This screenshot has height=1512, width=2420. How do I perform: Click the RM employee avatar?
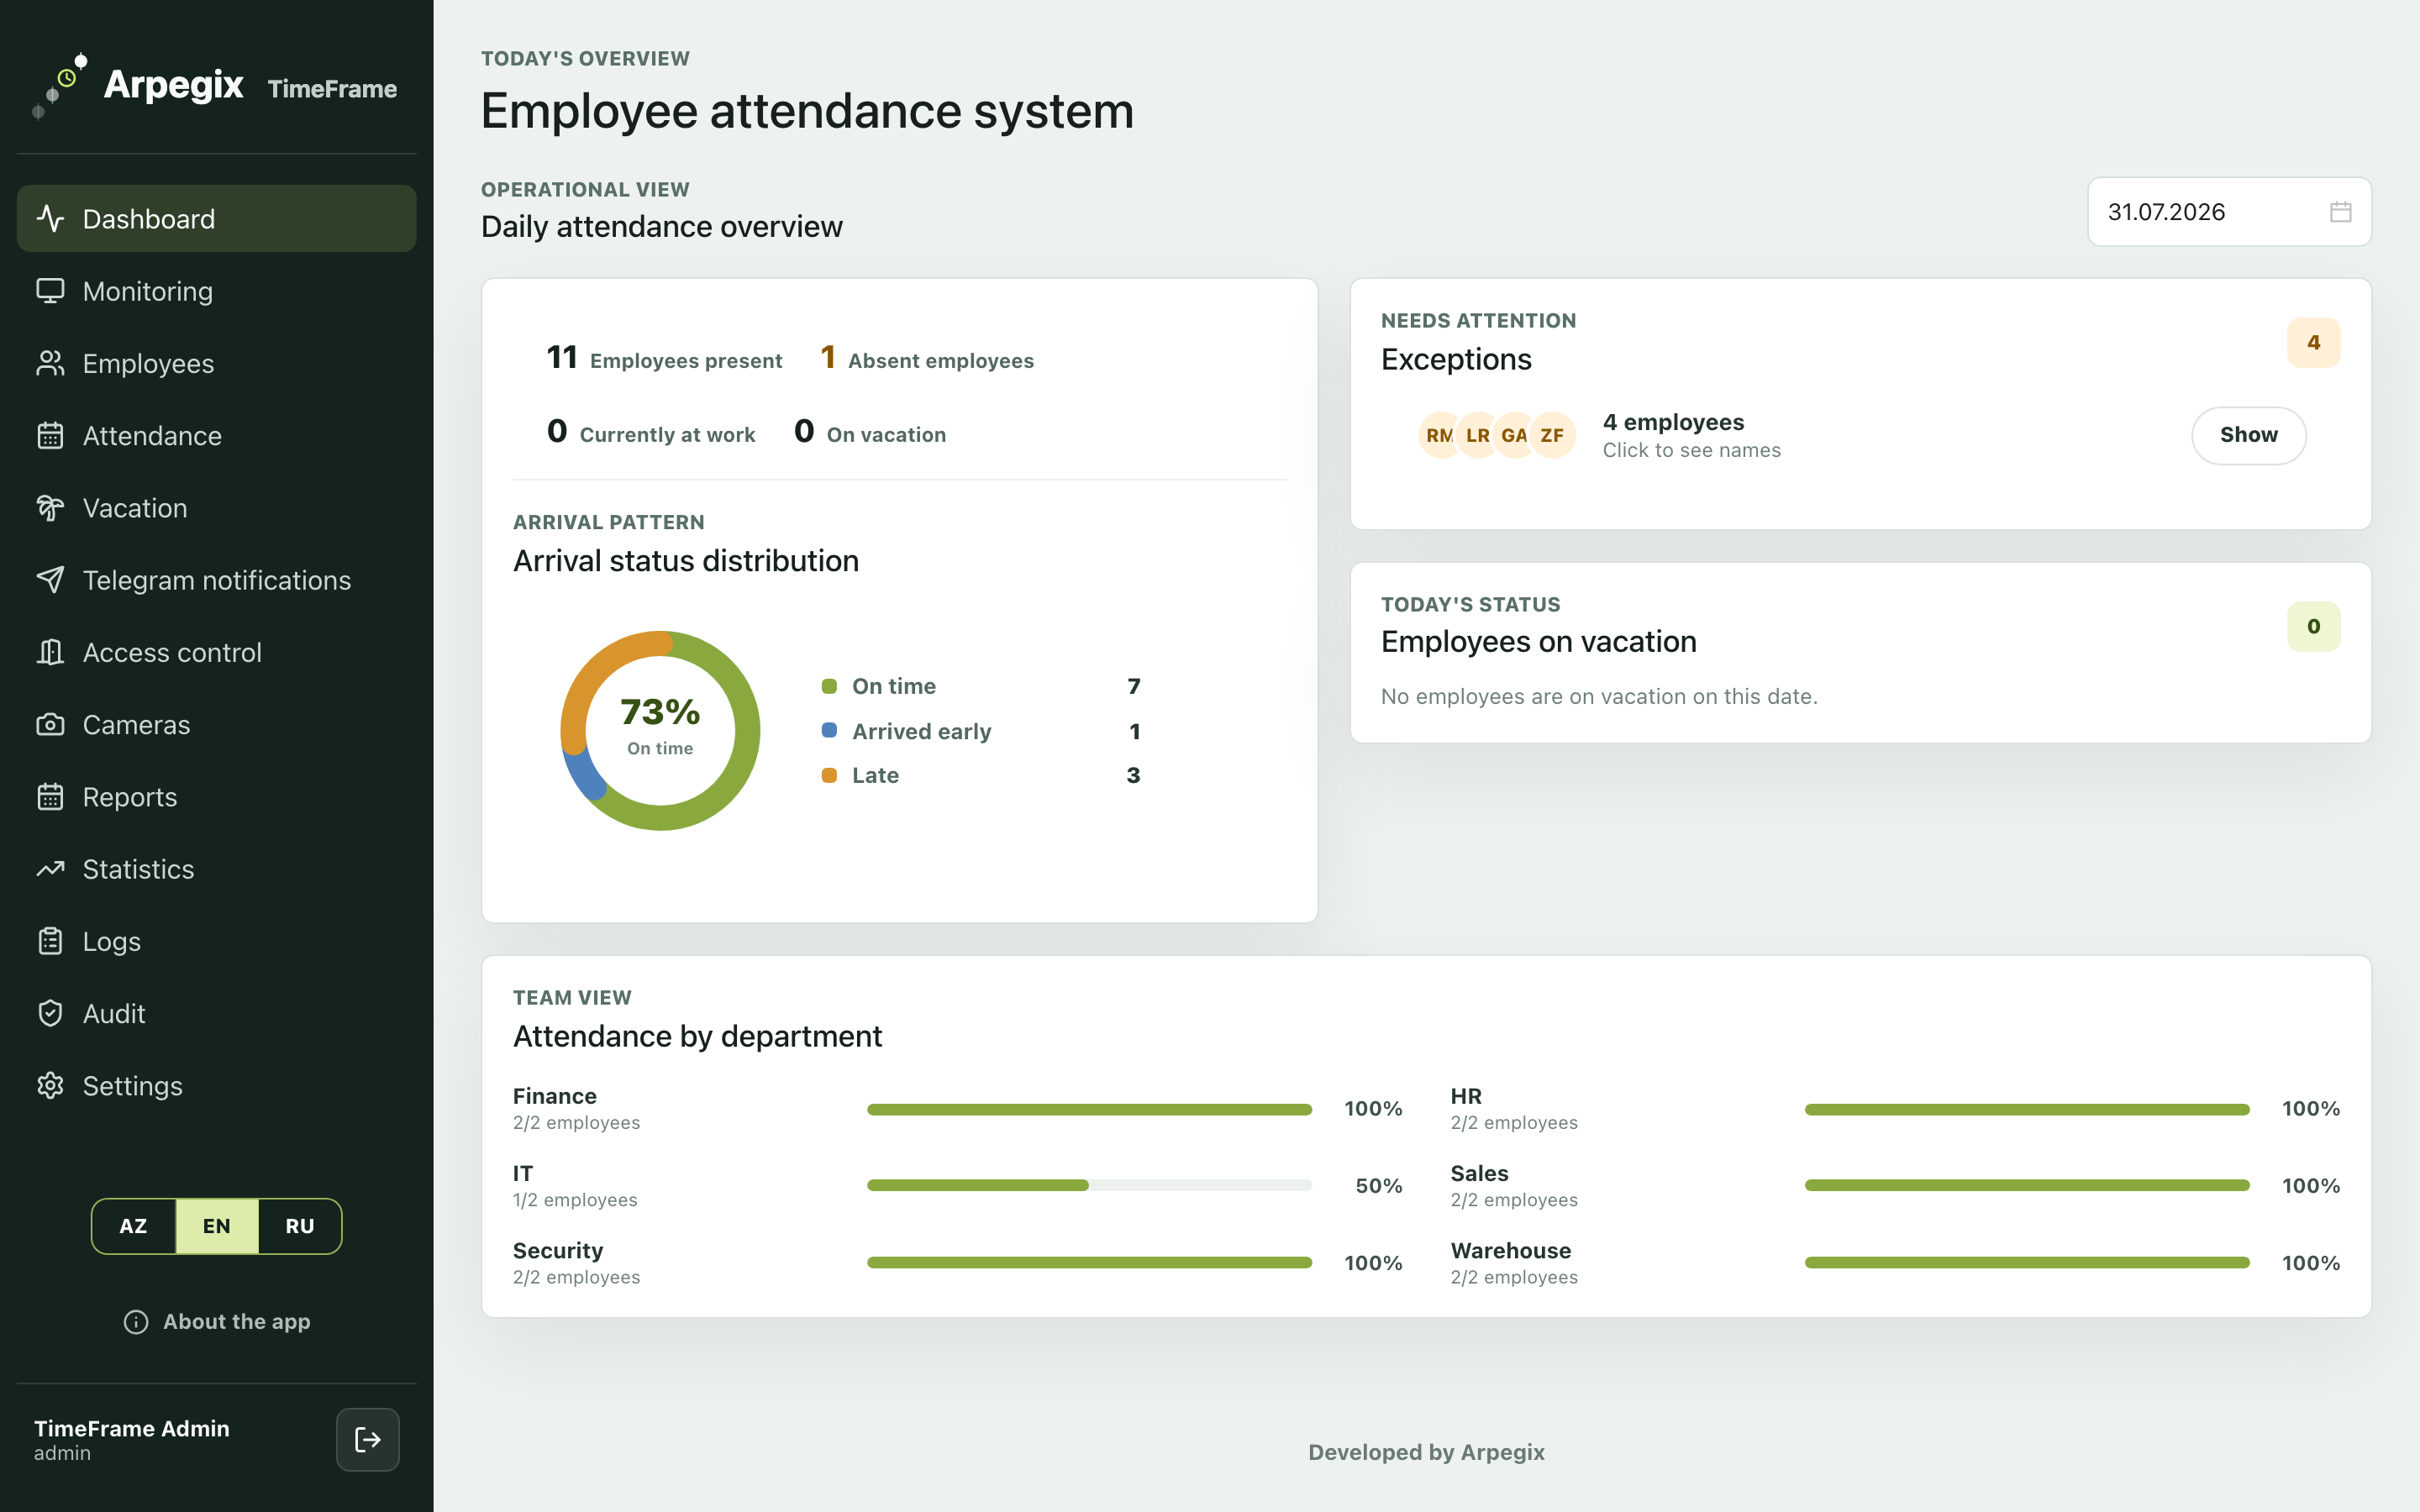pos(1440,435)
